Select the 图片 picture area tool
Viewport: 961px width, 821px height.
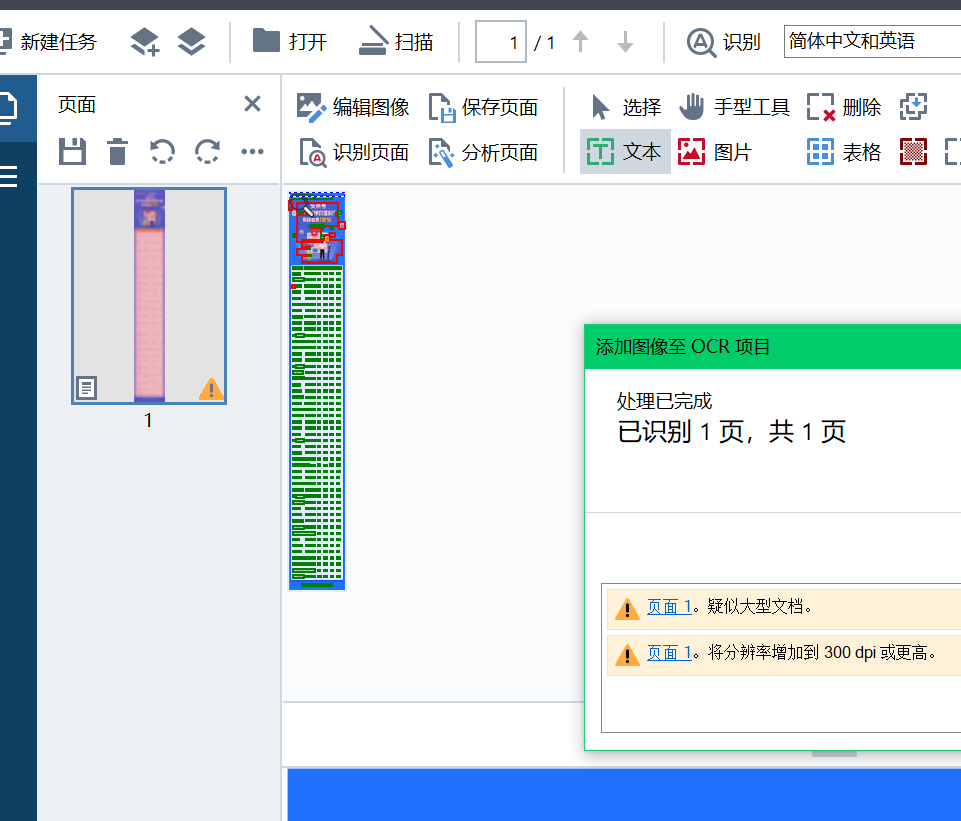[x=715, y=151]
